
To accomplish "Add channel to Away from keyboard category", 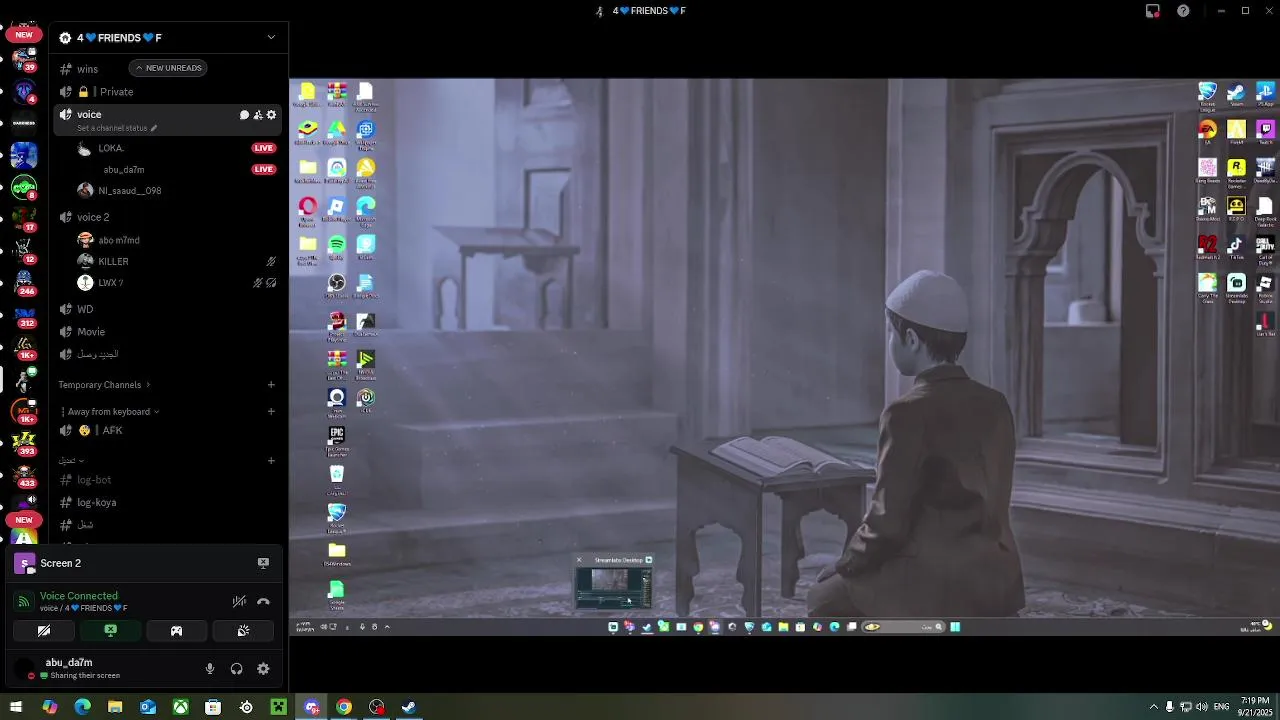I will coord(271,412).
